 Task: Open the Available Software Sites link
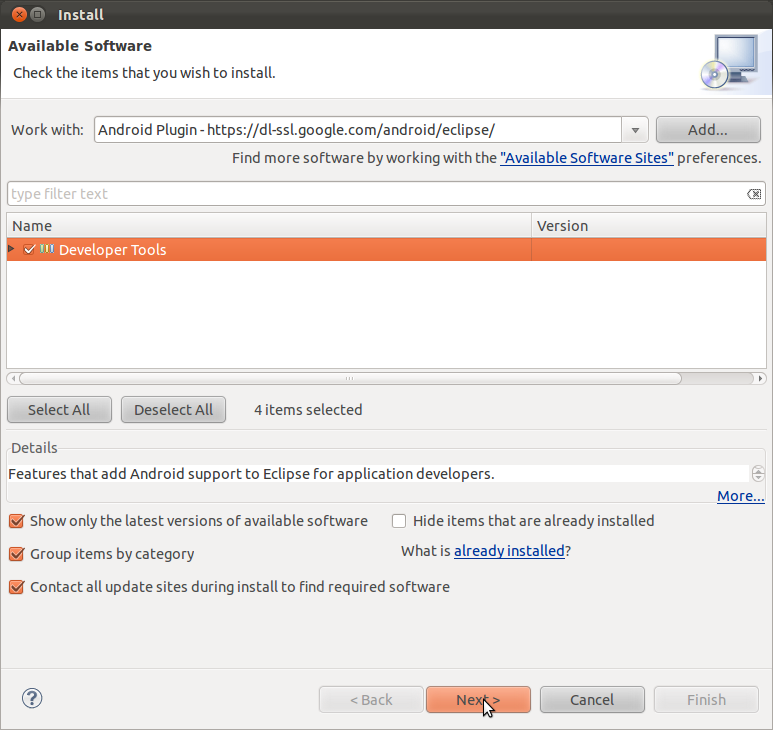(x=587, y=158)
